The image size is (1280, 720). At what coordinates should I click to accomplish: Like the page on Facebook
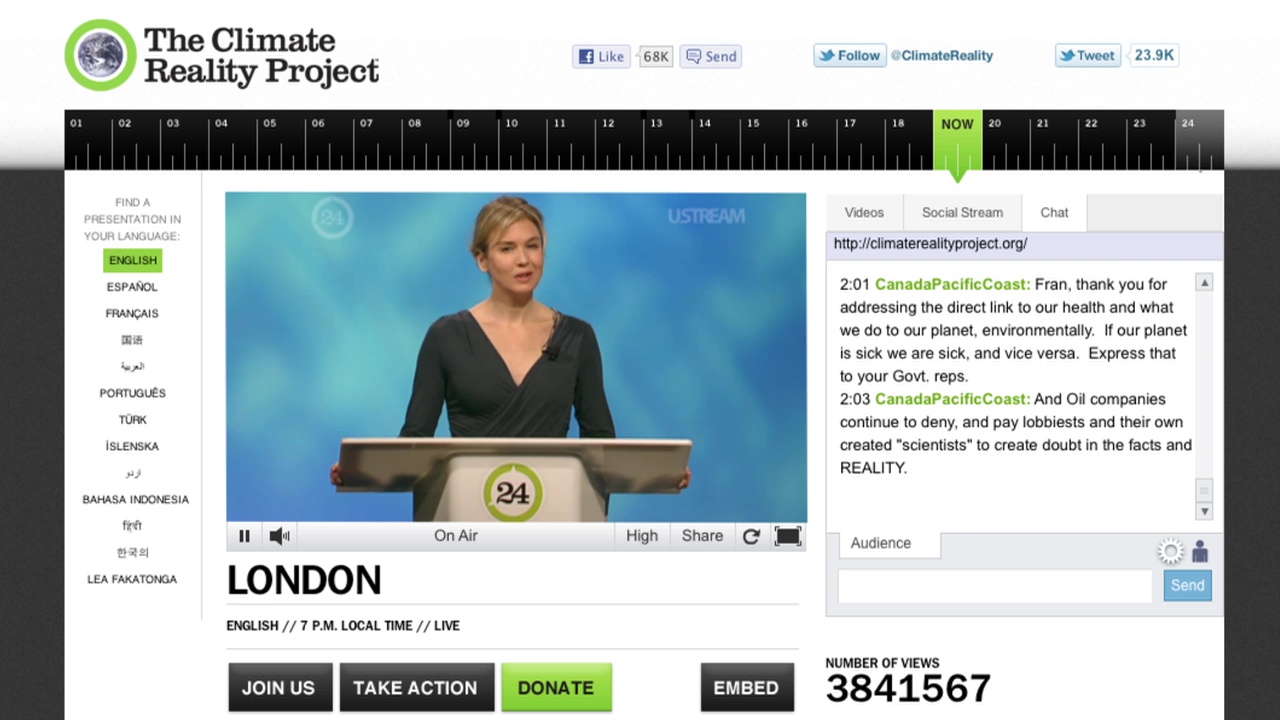pos(600,56)
